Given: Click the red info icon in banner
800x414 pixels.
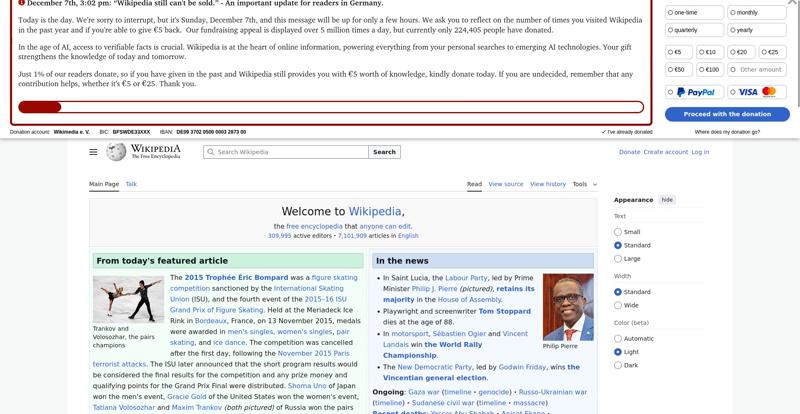Looking at the screenshot, I should [21, 4].
